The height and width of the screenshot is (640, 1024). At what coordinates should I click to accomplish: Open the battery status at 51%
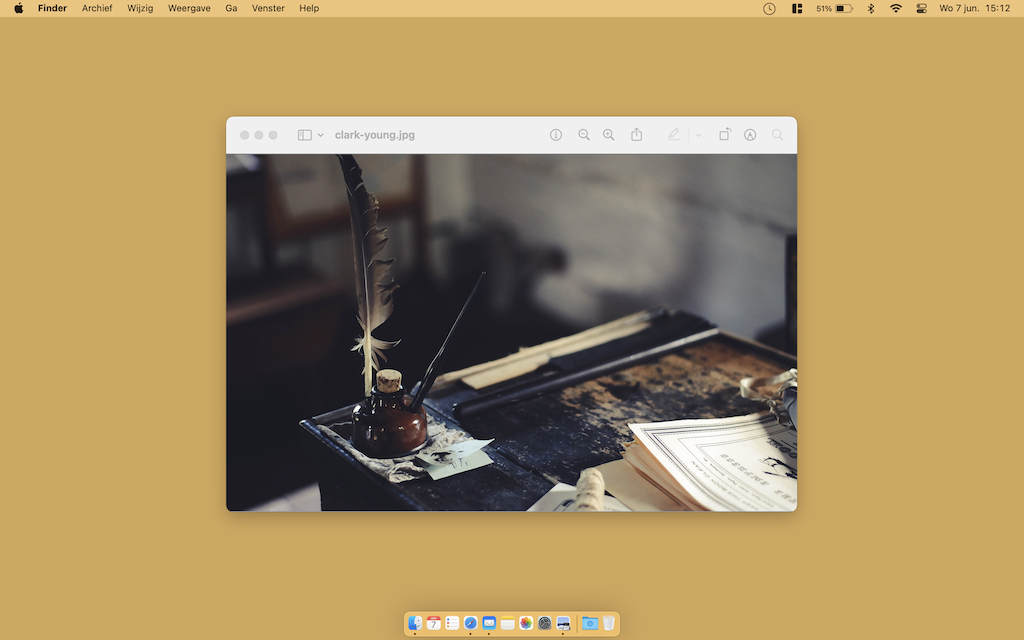(x=834, y=8)
